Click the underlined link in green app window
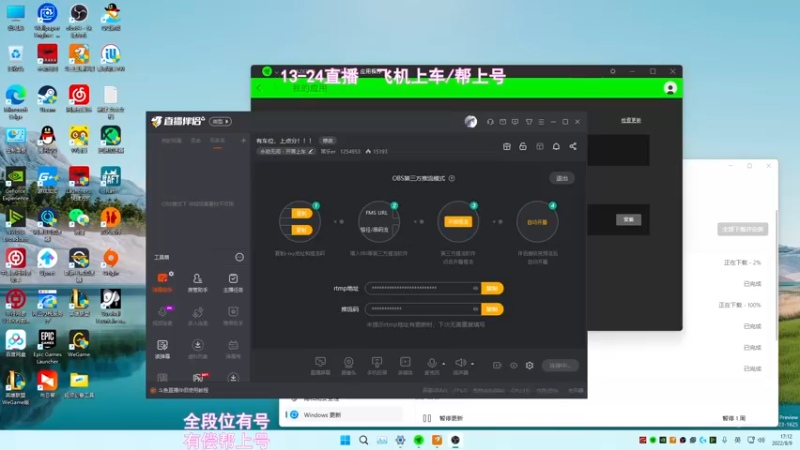 [x=631, y=120]
